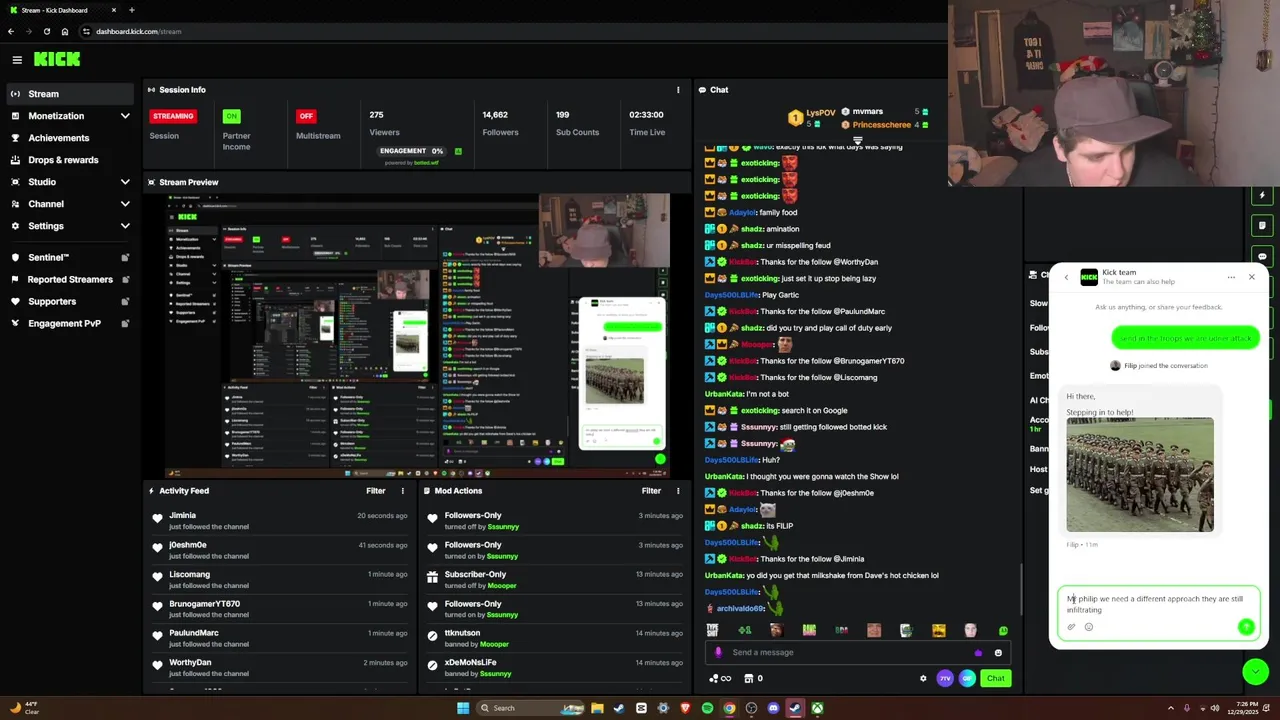This screenshot has height=720, width=1280.
Task: Open the hamburger menu beside Kick logo
Action: coord(17,60)
